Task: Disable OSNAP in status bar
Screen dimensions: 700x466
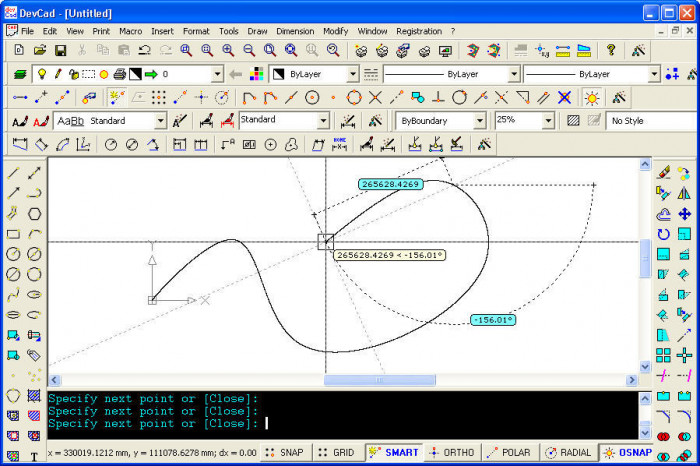Action: click(626, 453)
